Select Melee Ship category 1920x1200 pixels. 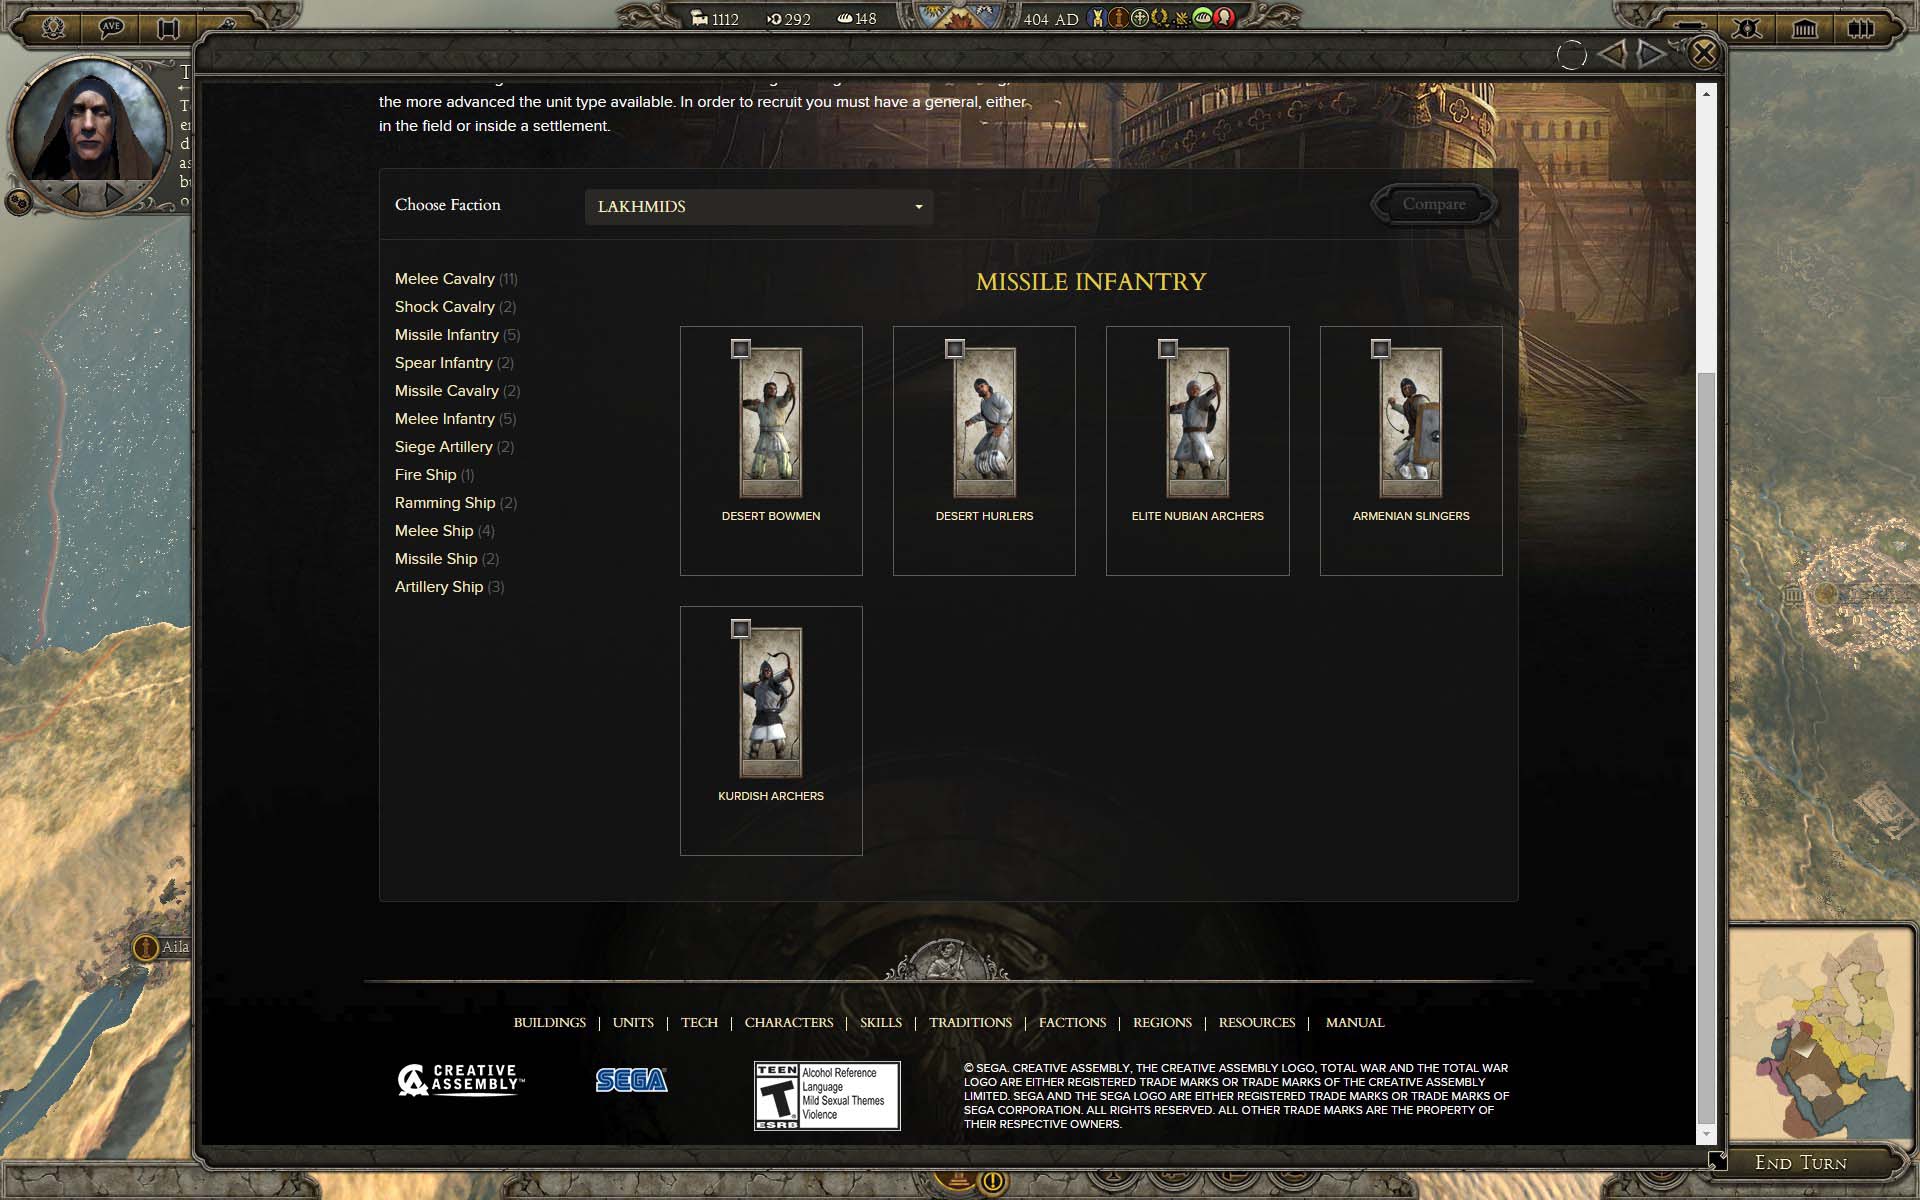coord(444,531)
